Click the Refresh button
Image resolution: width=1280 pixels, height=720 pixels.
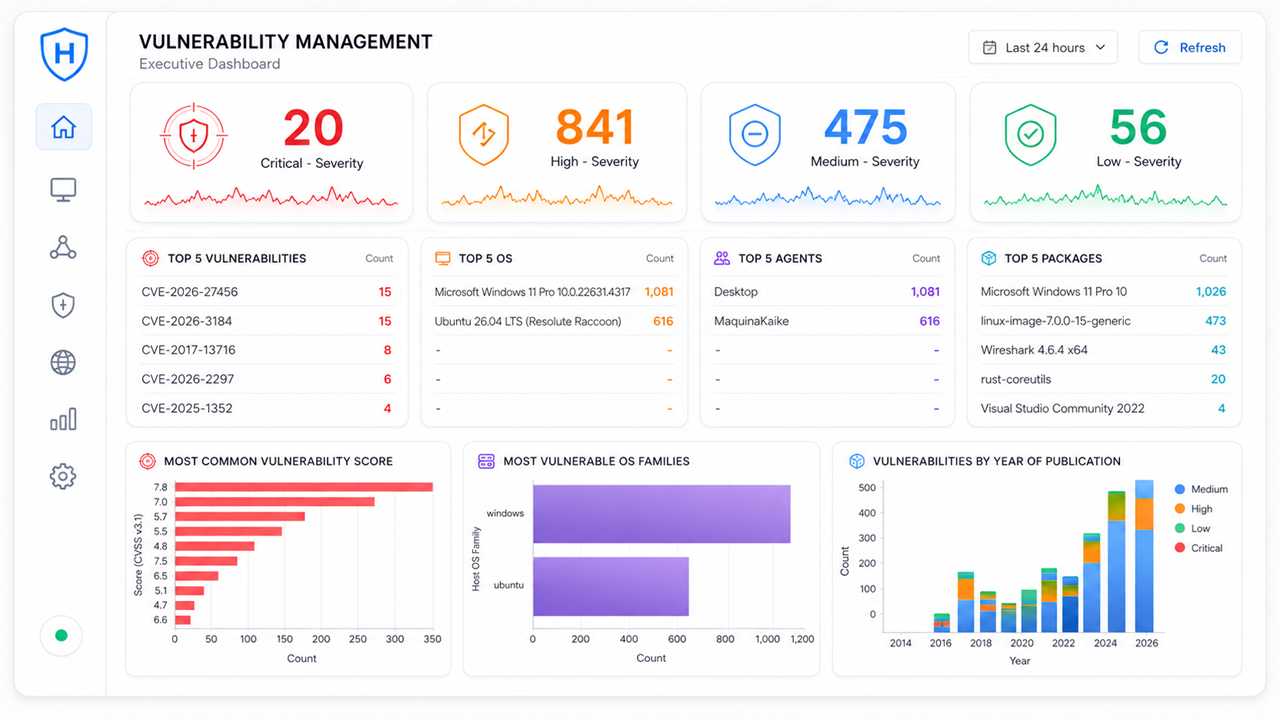point(1190,47)
